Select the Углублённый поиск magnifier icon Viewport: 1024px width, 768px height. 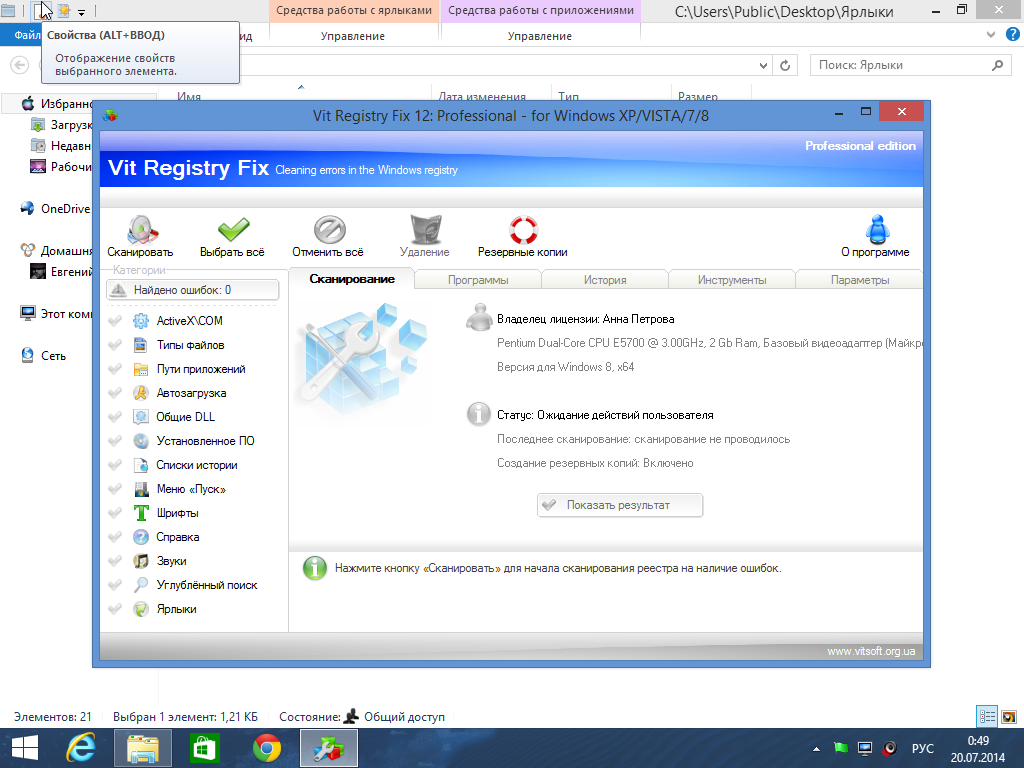140,584
